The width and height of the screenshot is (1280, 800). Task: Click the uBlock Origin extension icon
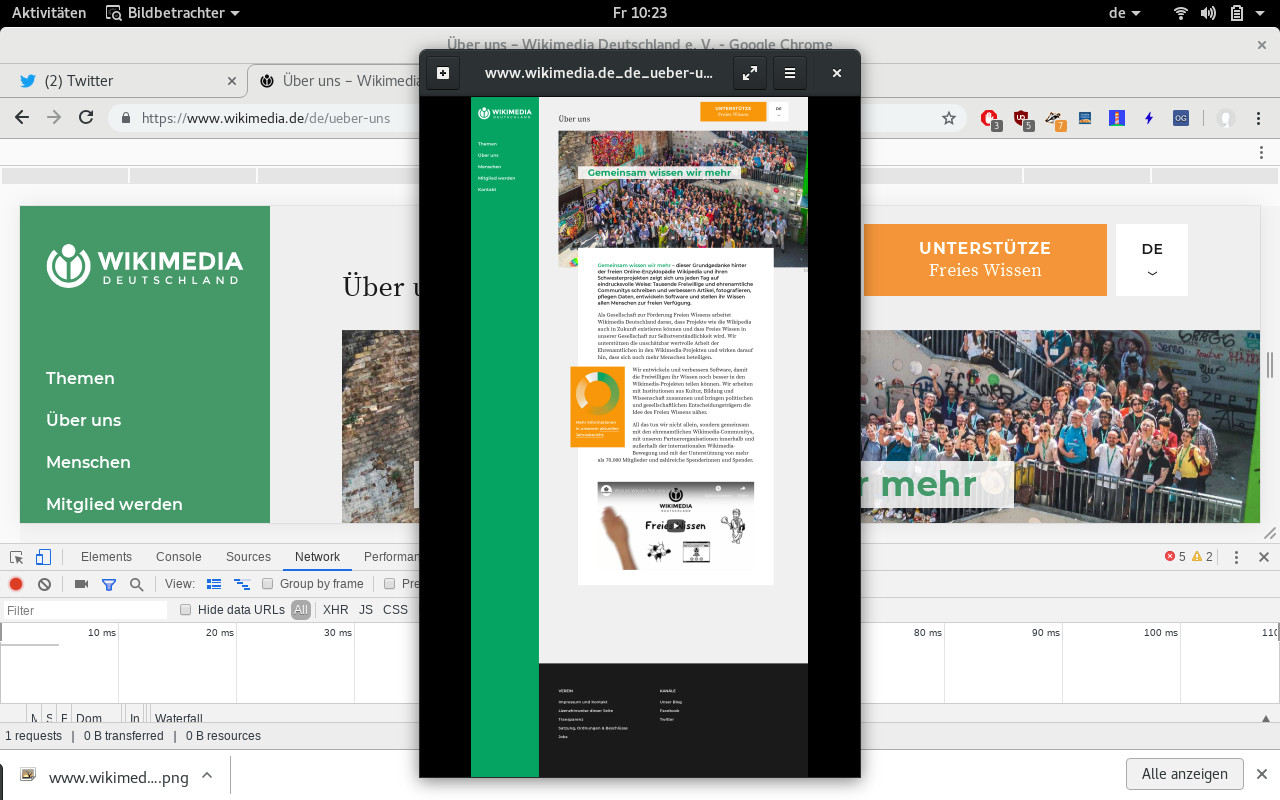(1020, 118)
